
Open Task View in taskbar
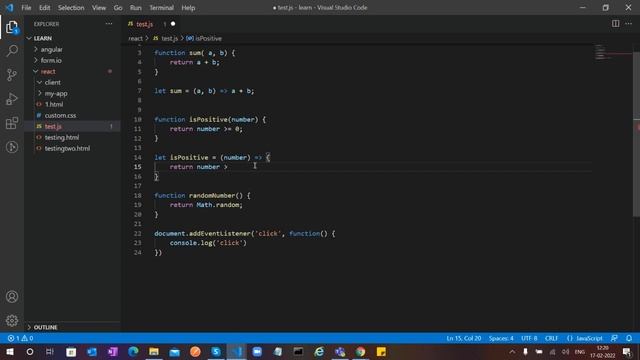50,352
